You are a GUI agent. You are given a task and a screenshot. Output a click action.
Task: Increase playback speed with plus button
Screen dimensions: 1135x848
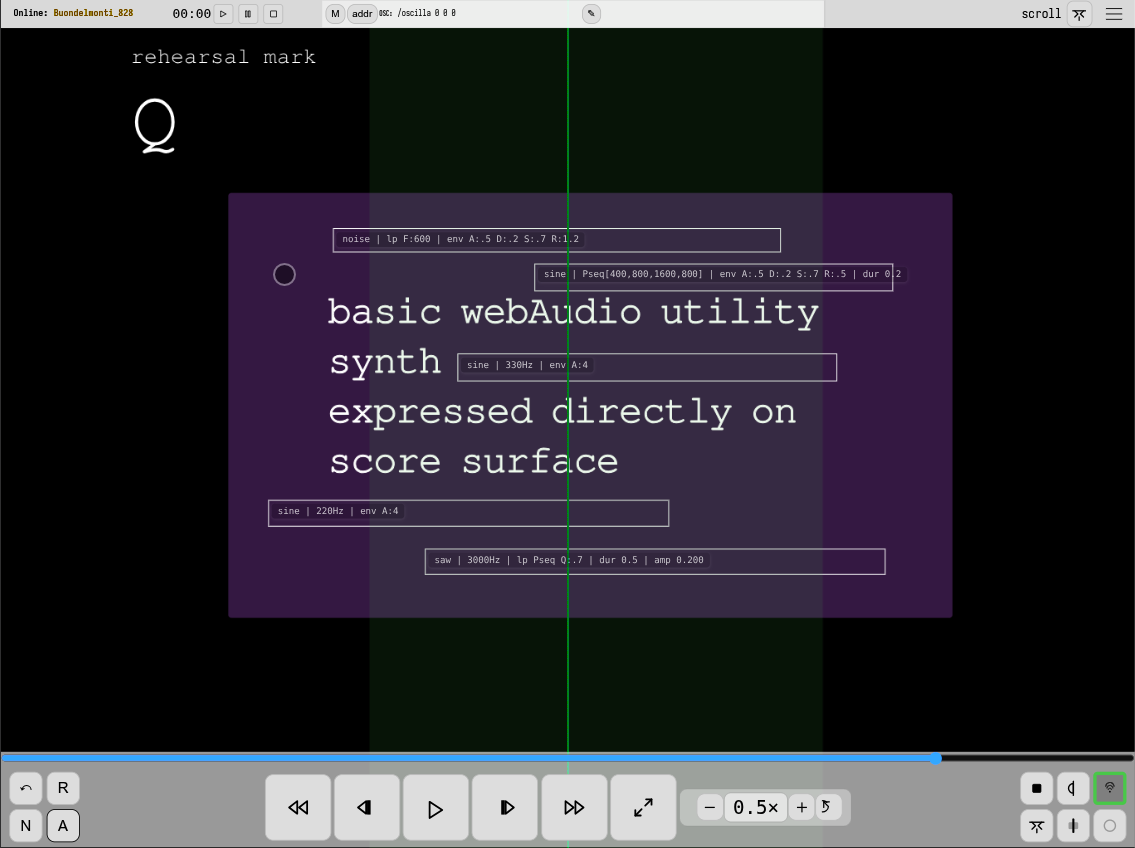[x=801, y=807]
